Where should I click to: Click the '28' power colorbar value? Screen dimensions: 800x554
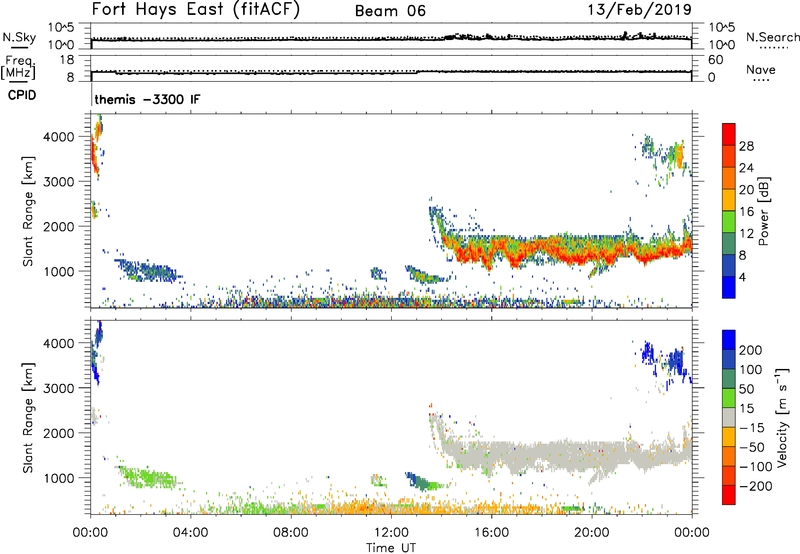[x=746, y=146]
